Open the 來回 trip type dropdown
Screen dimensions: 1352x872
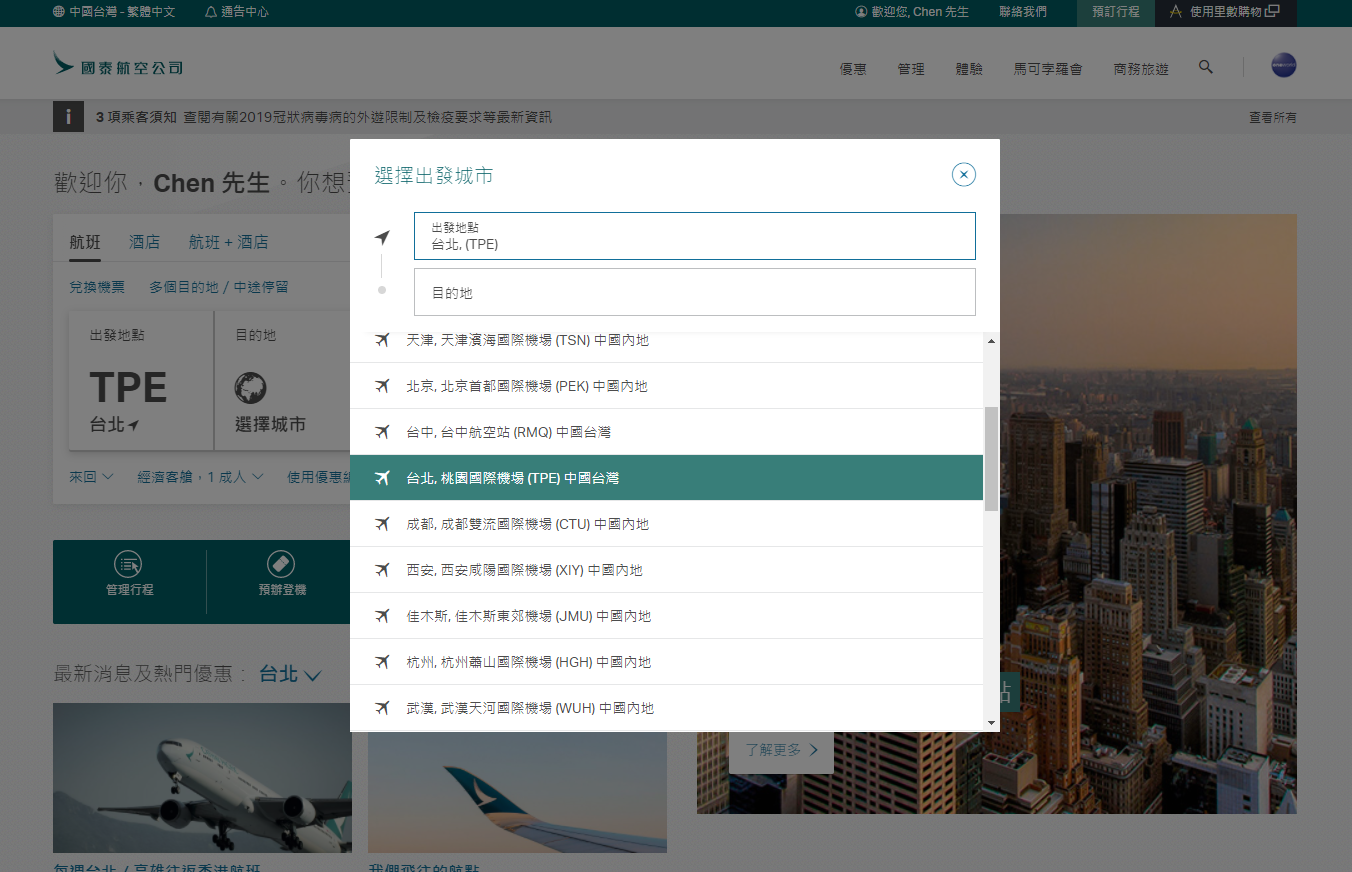pos(91,477)
